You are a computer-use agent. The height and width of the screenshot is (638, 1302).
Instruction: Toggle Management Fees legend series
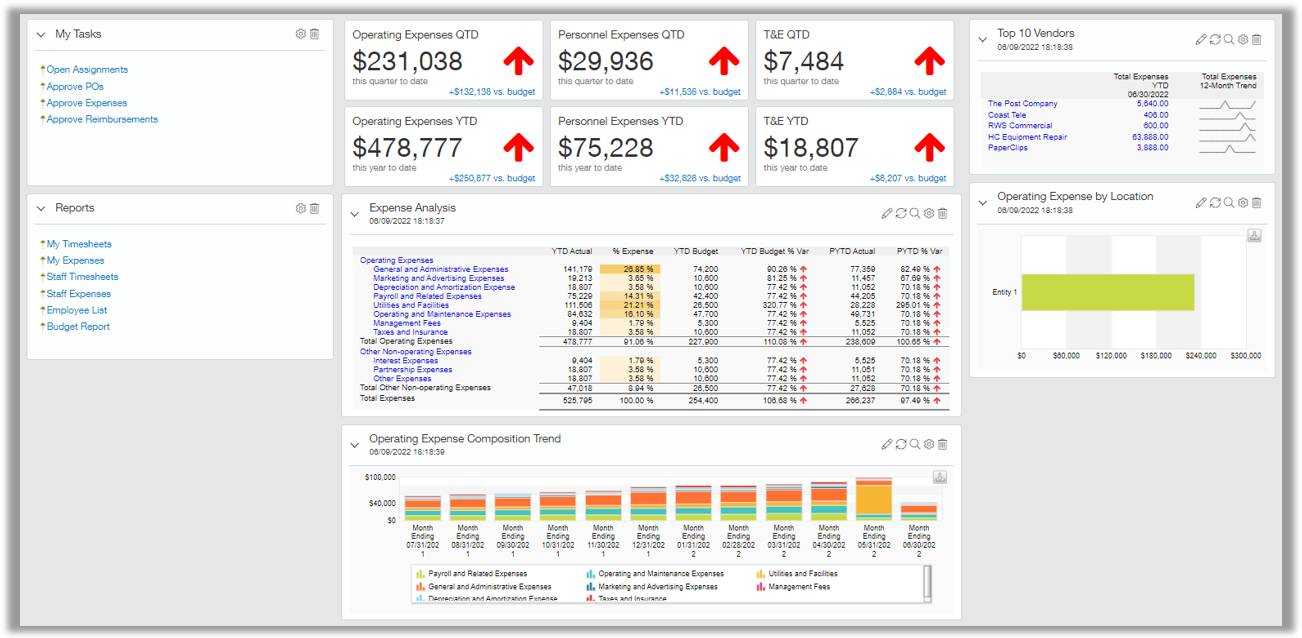(793, 587)
